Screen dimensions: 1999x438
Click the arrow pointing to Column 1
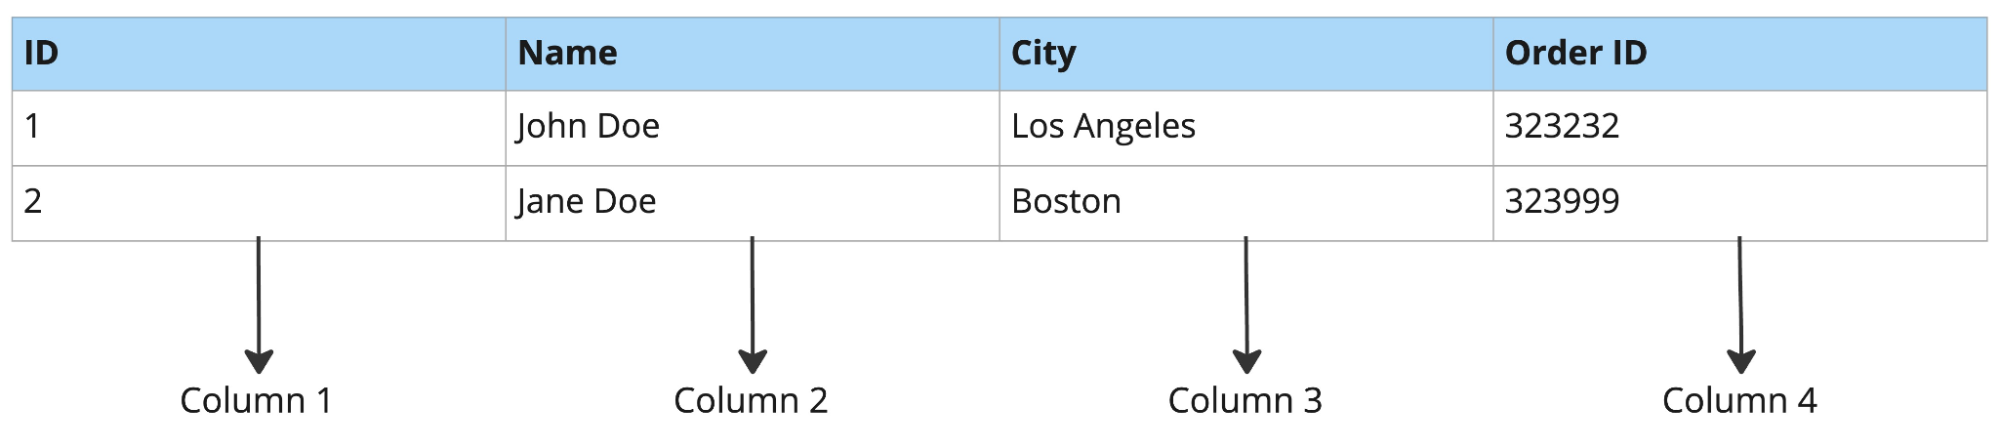tap(259, 305)
